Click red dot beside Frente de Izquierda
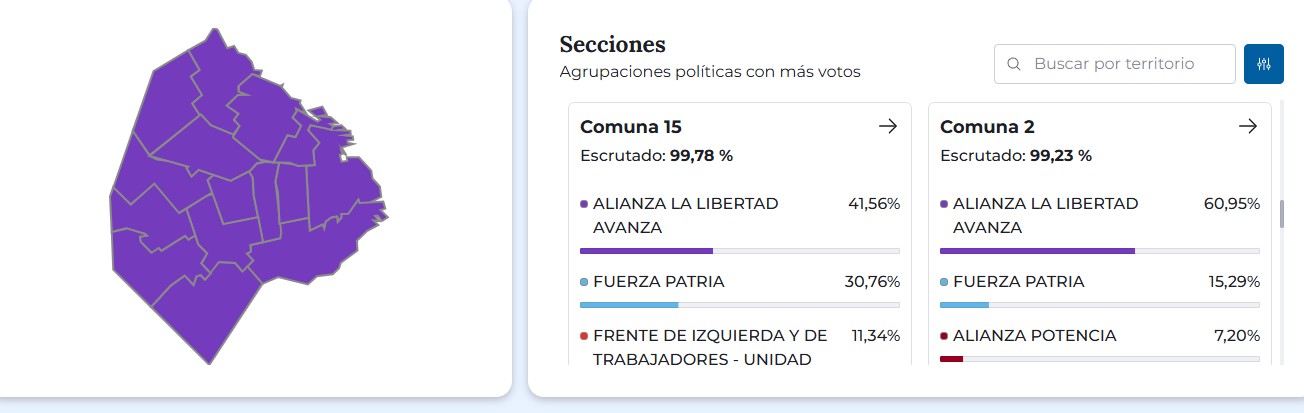 pyautogui.click(x=584, y=336)
